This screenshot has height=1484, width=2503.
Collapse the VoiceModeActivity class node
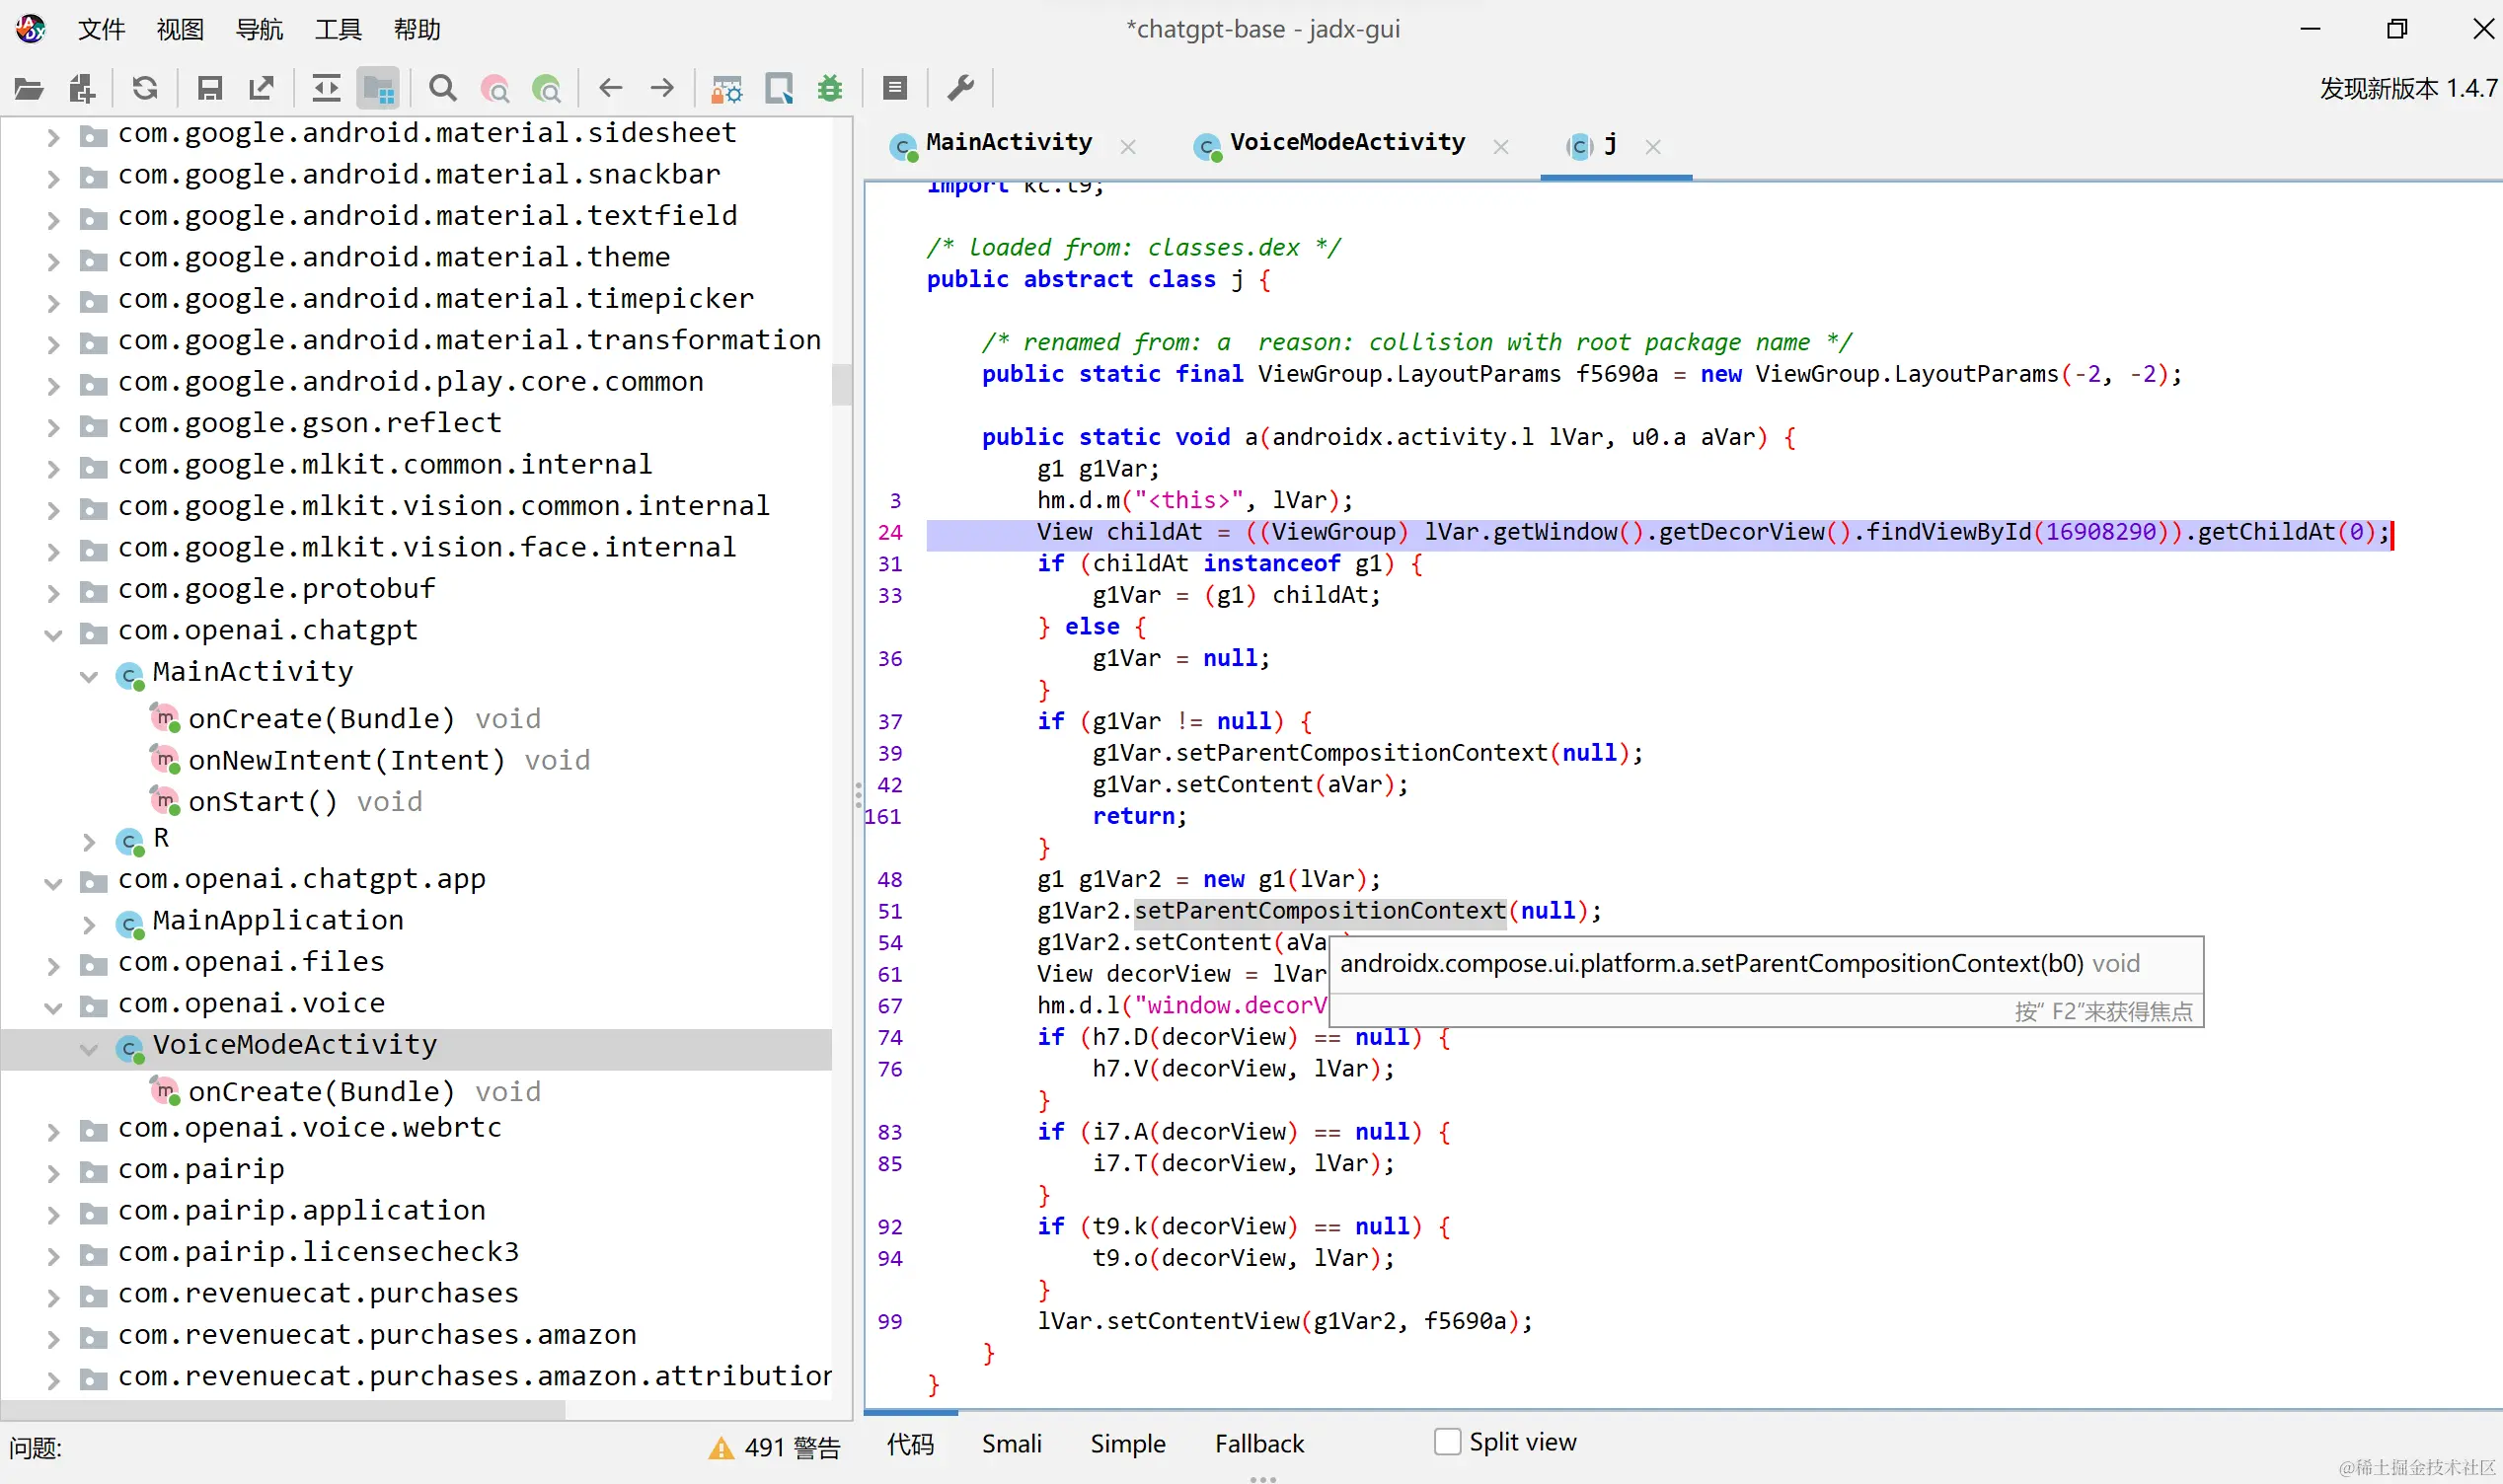point(89,1049)
